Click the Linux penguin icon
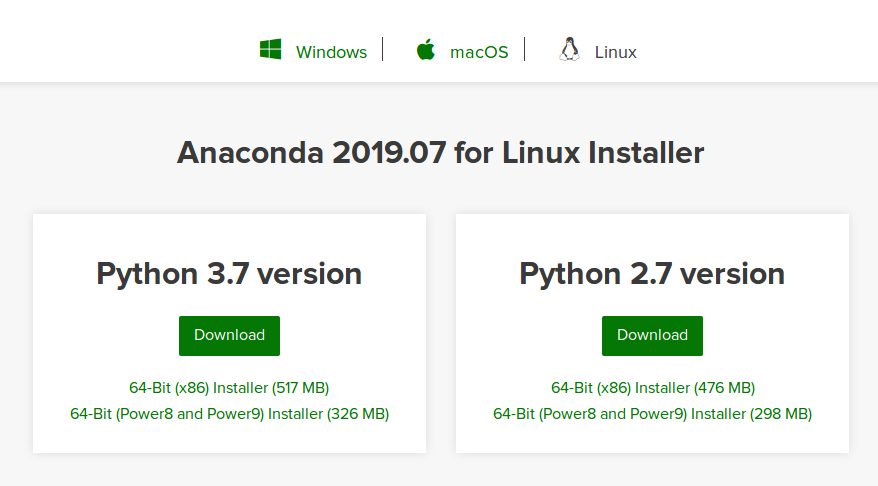The image size is (878, 486). pos(569,50)
